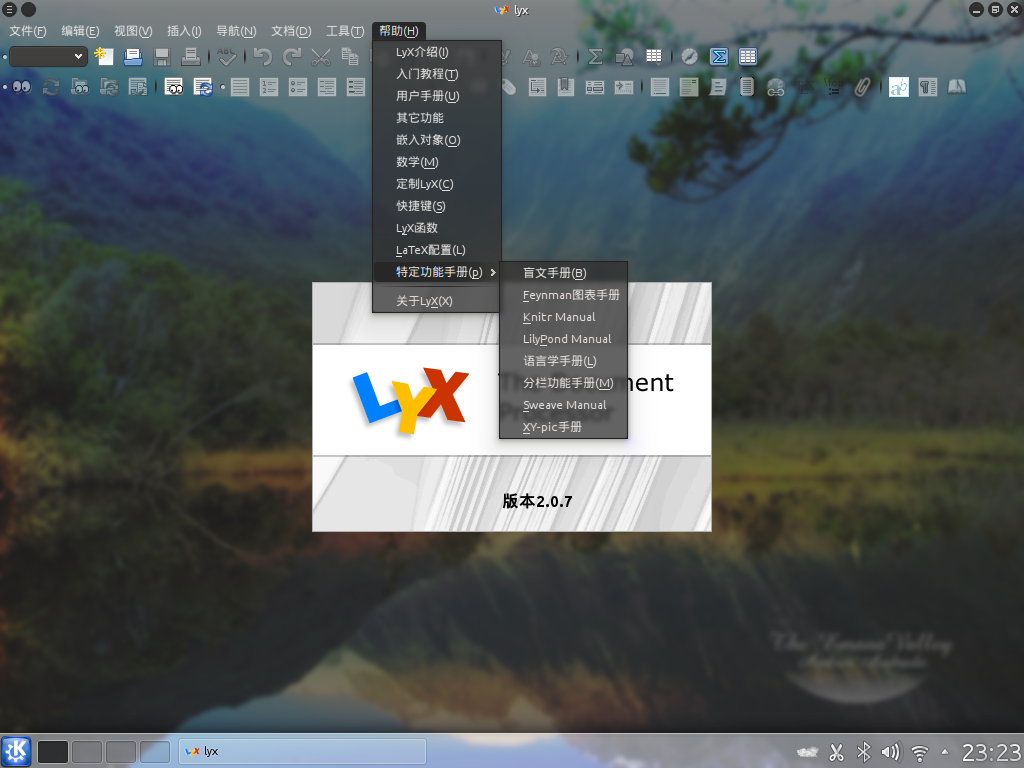Switch to the first virtual desktop pager box
This screenshot has height=768, width=1024.
pyautogui.click(x=53, y=752)
